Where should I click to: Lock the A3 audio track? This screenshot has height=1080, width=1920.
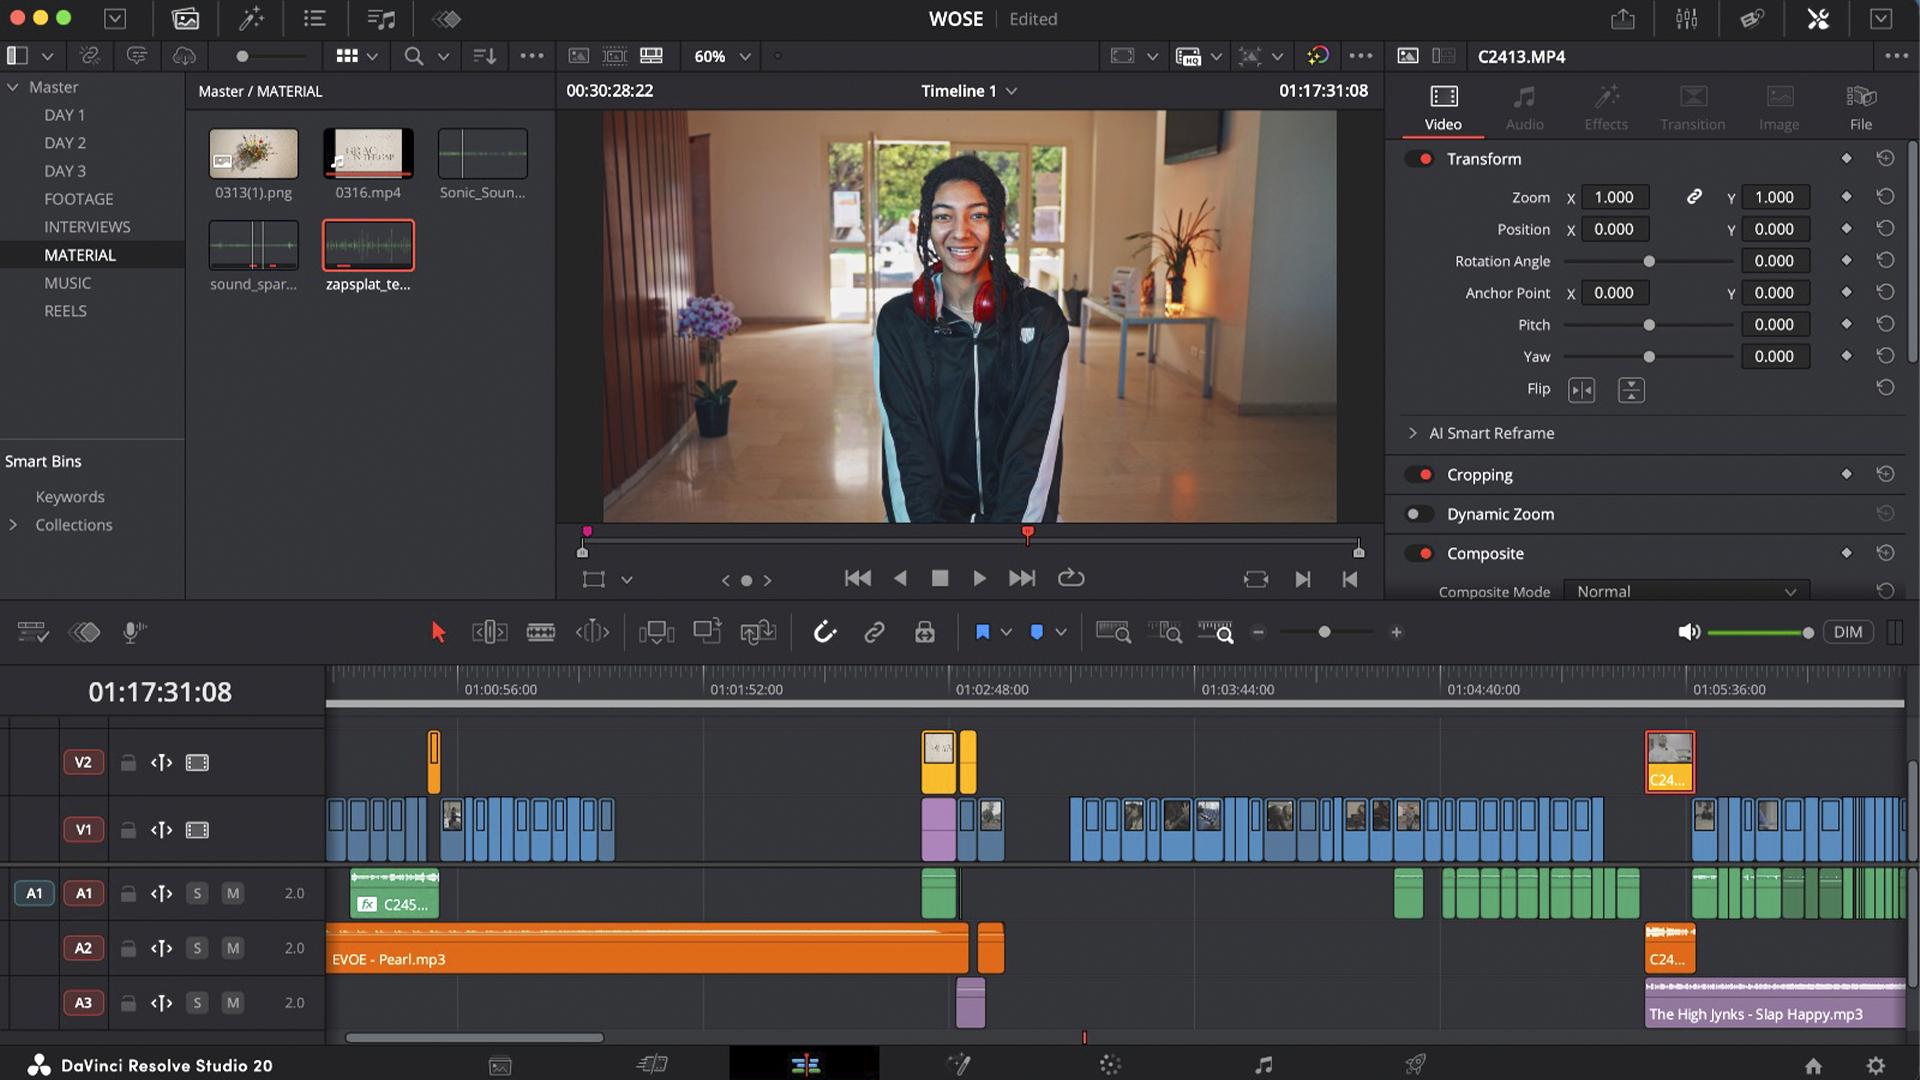(x=128, y=1003)
